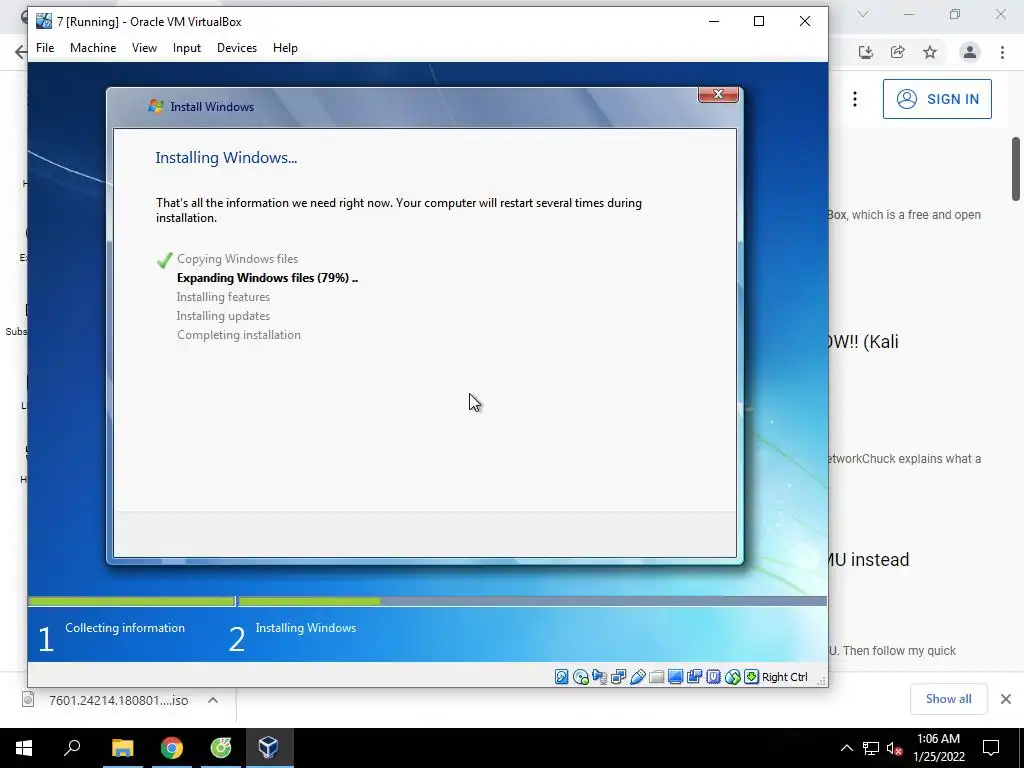This screenshot has width=1024, height=768.
Task: Open the Chrome three-dot menu
Action: (1002, 52)
